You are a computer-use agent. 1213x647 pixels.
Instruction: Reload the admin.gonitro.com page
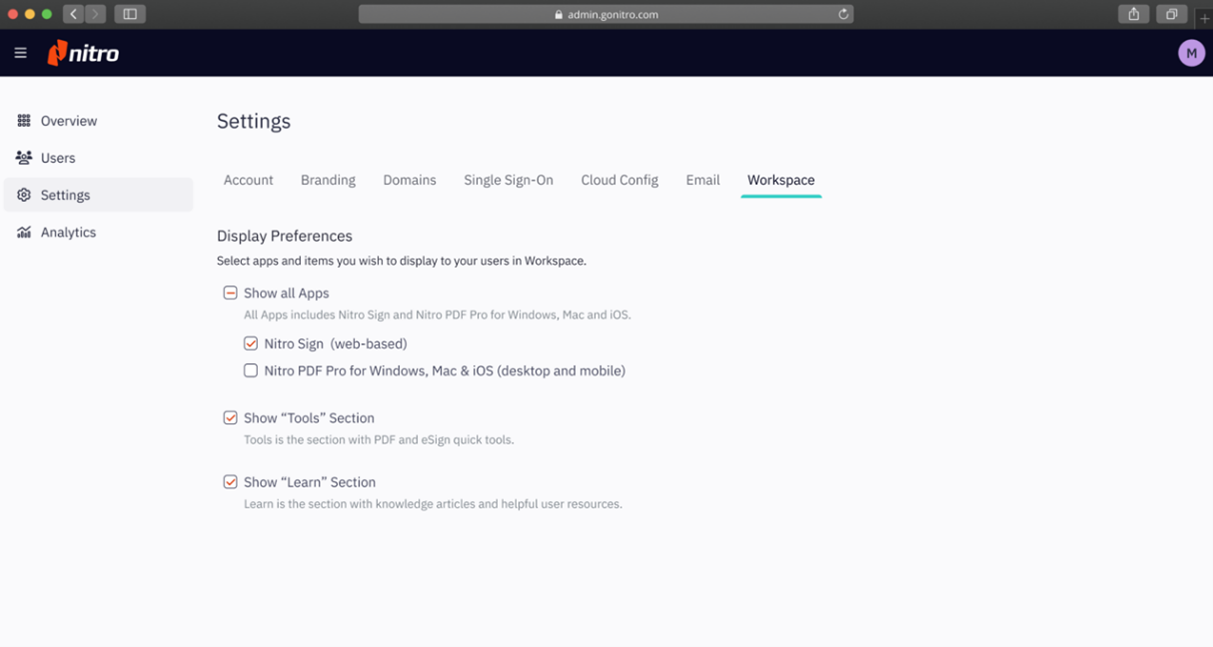click(x=843, y=14)
